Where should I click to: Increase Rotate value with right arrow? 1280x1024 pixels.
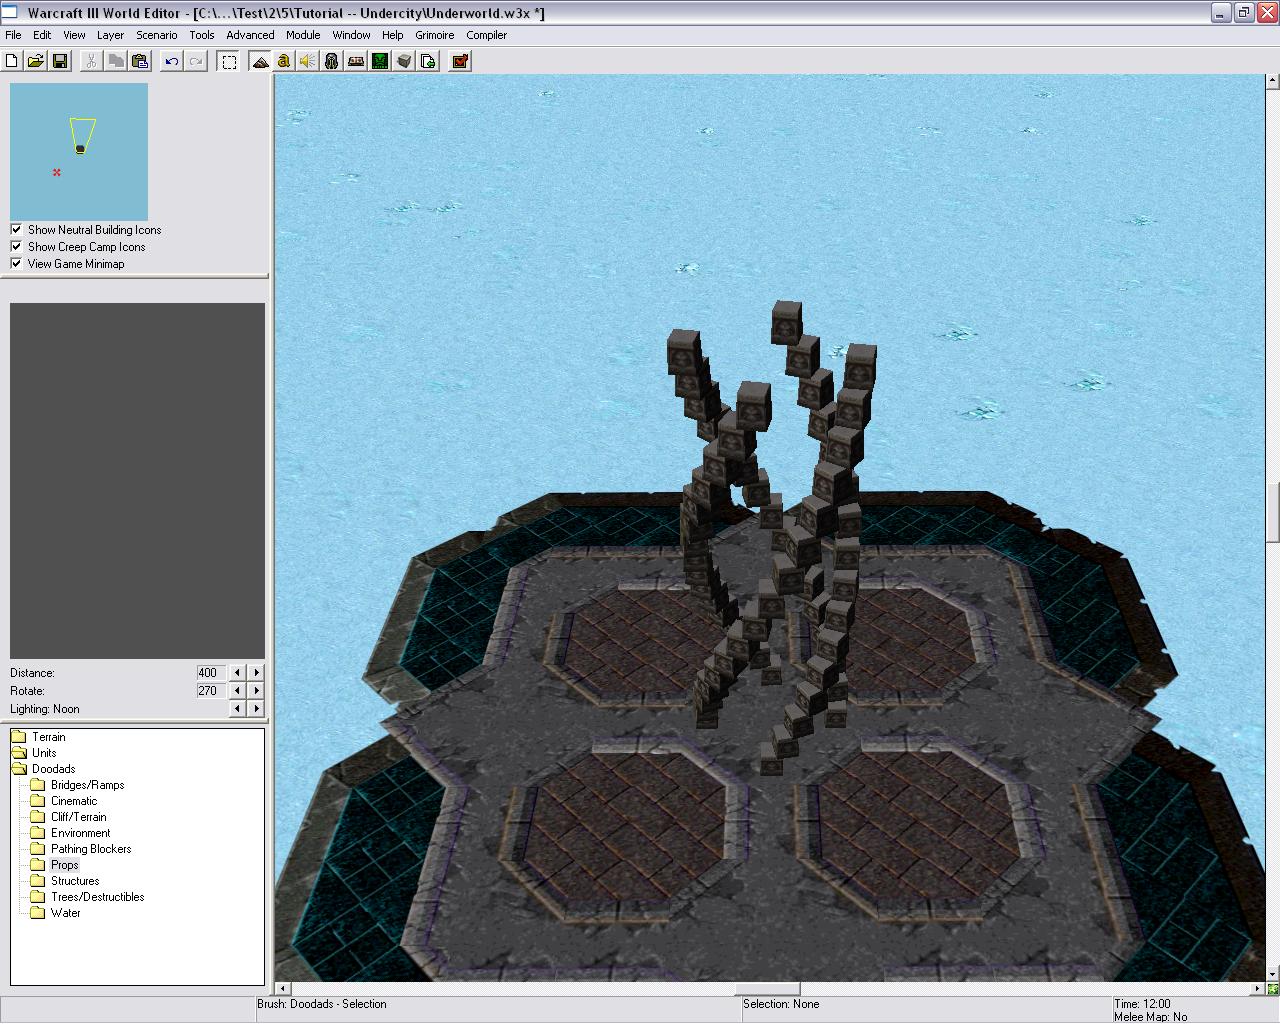[256, 690]
